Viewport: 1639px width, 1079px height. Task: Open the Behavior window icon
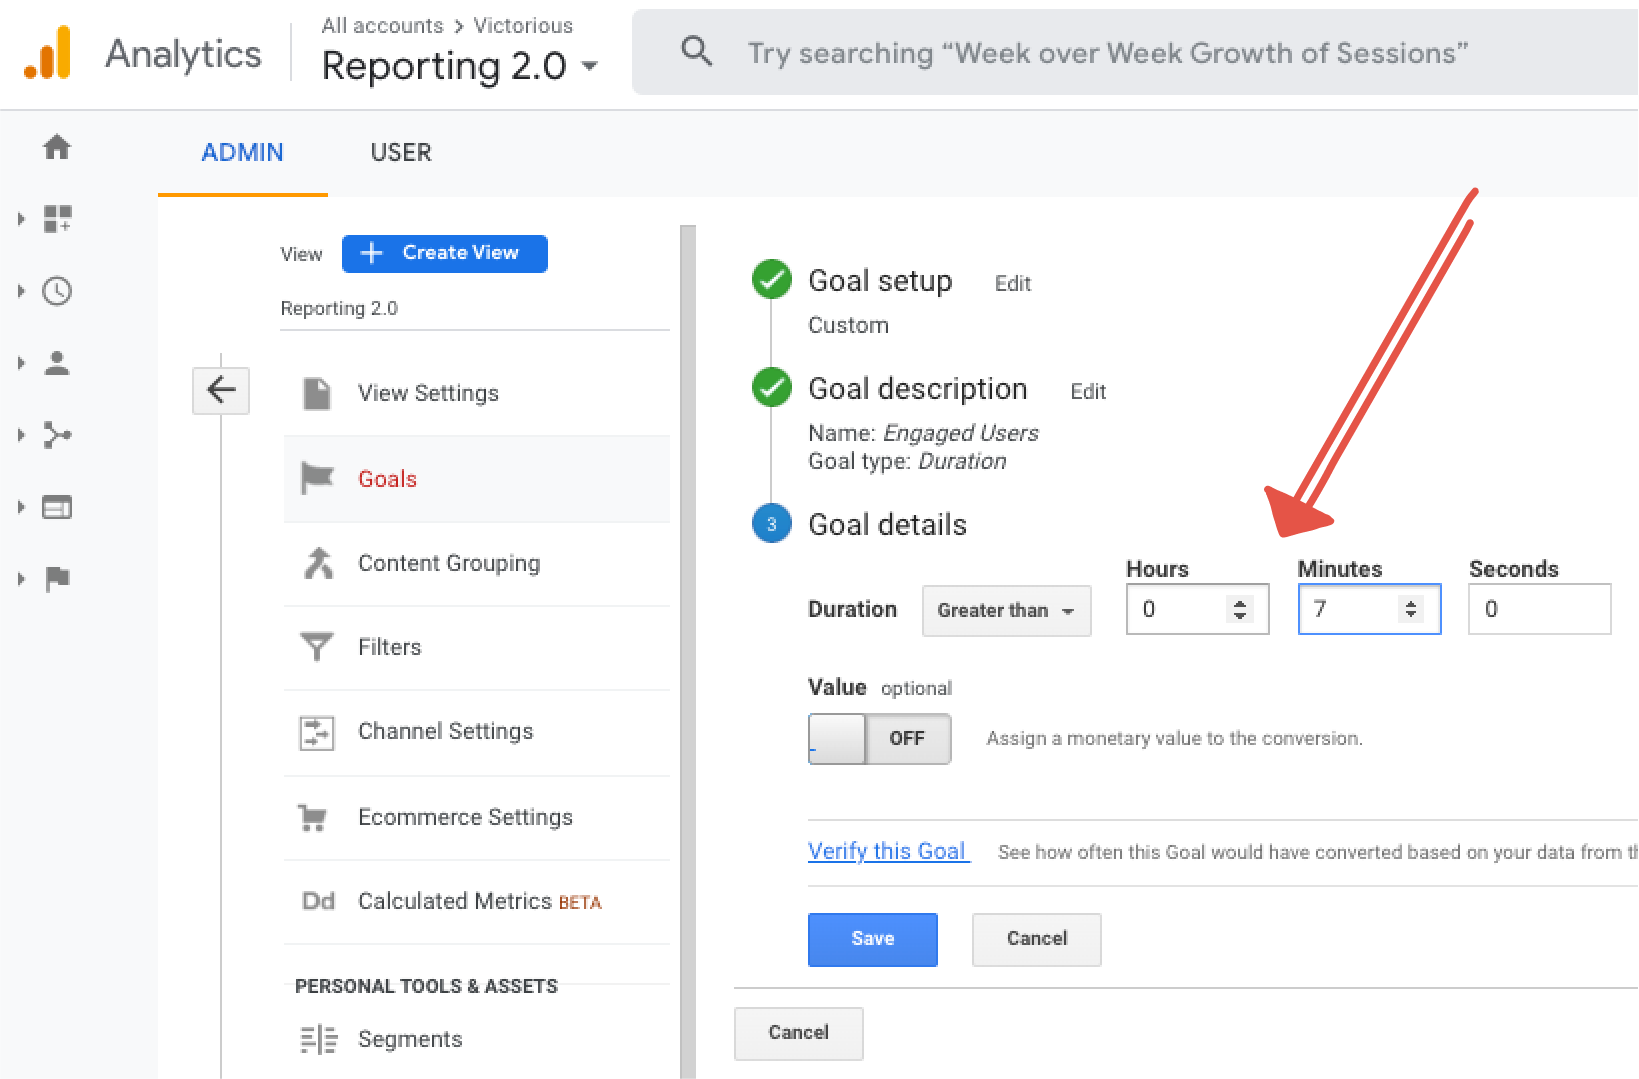tap(57, 507)
